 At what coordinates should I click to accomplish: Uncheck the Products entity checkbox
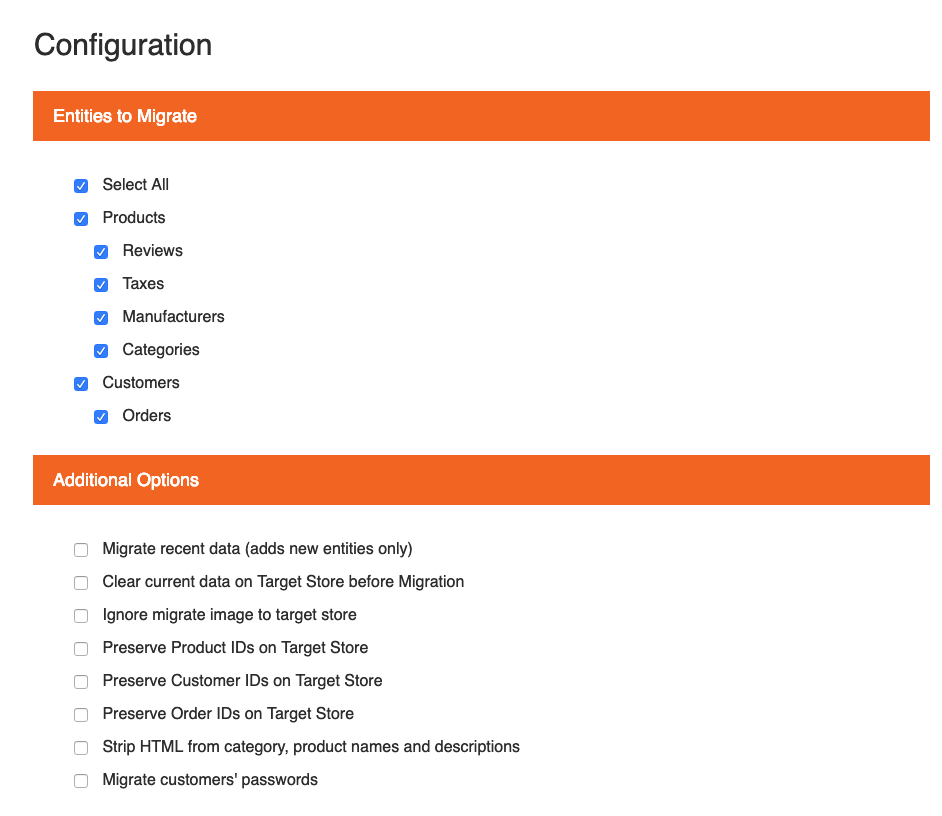pyautogui.click(x=80, y=219)
